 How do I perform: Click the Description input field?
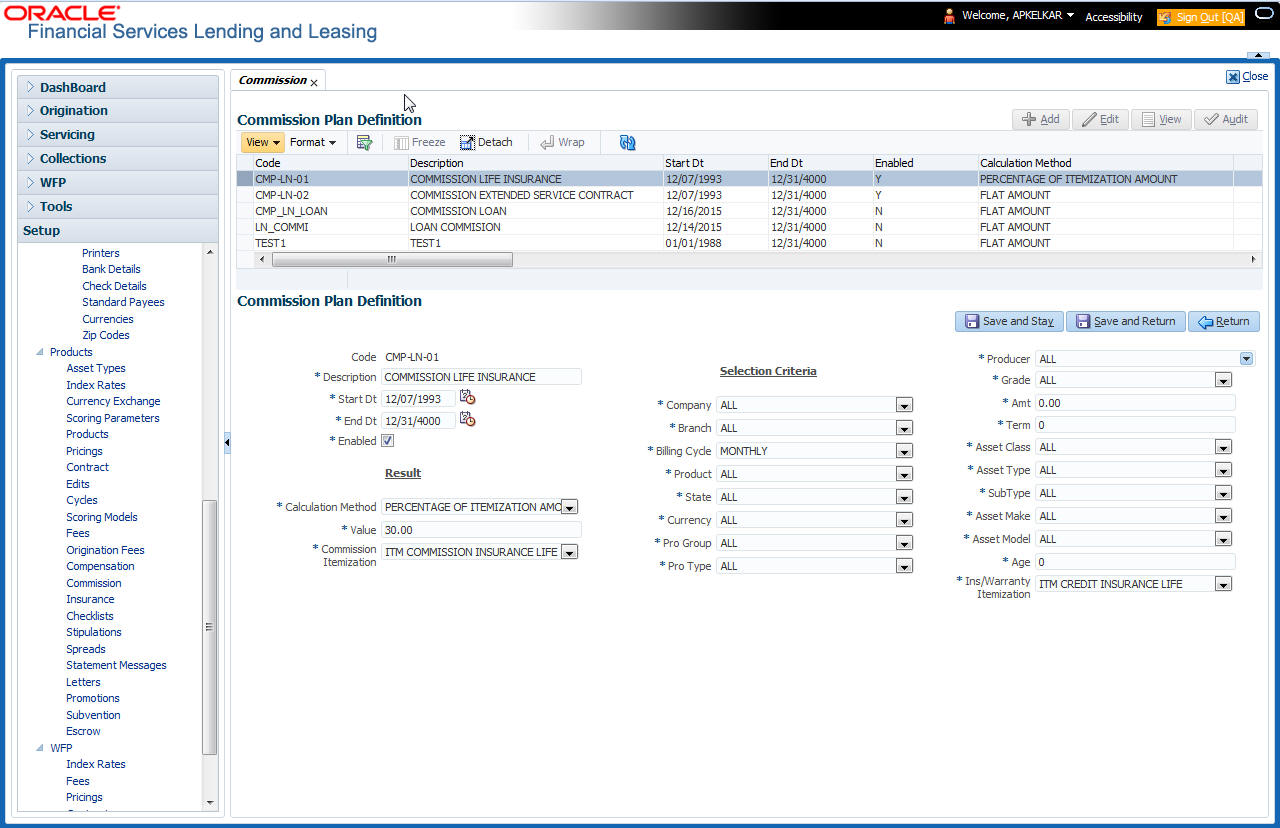click(481, 377)
